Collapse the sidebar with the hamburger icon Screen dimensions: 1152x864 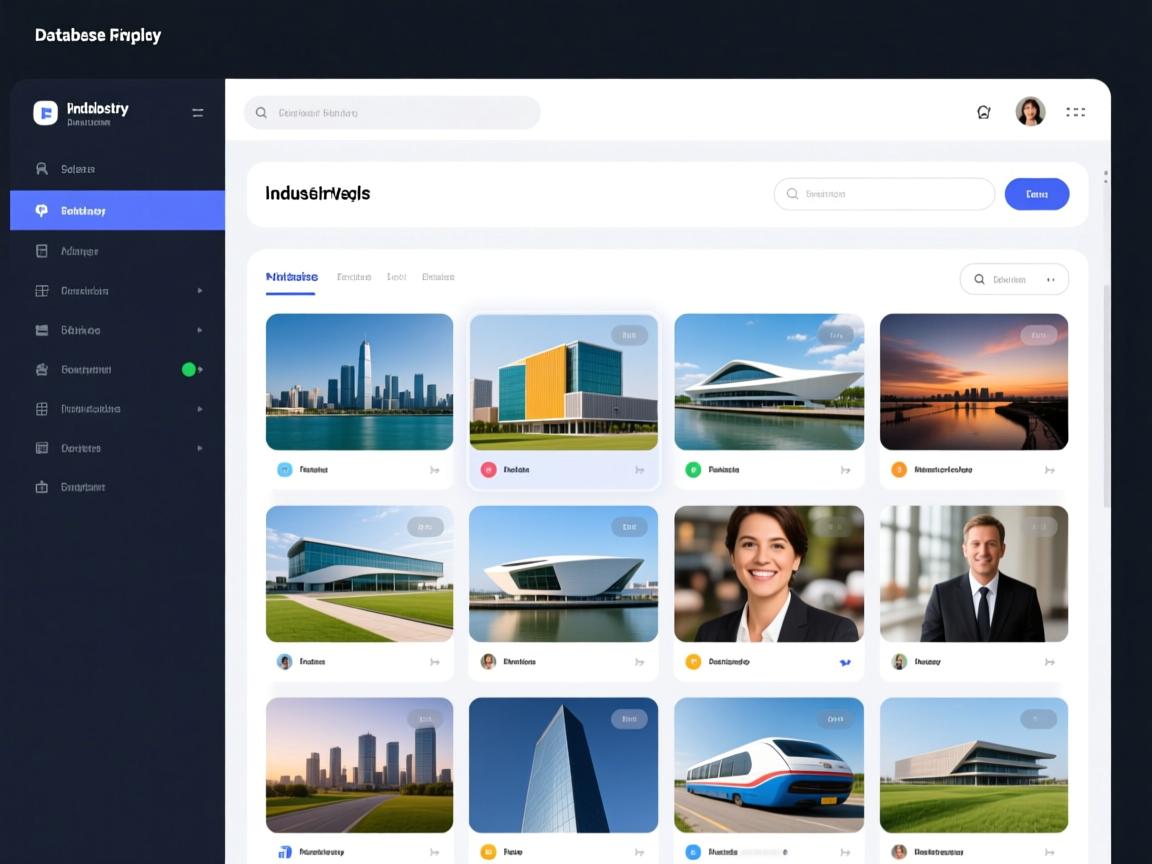coord(198,113)
